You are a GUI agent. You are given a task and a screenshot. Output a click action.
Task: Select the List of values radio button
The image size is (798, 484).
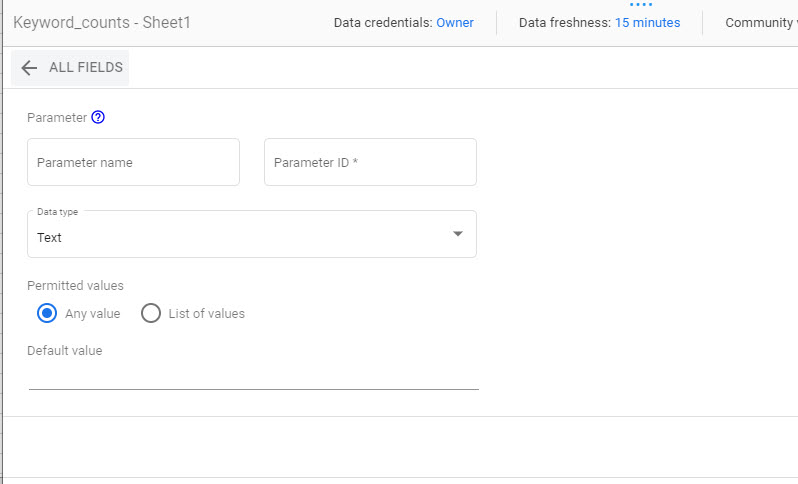pos(151,314)
